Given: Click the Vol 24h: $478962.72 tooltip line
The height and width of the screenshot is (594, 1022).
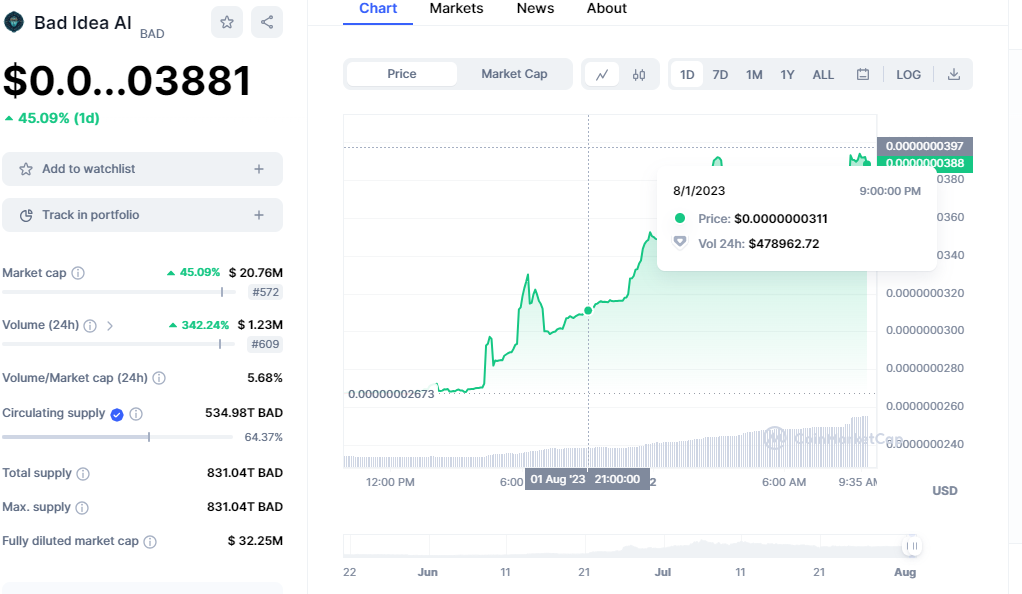Looking at the screenshot, I should tap(759, 244).
